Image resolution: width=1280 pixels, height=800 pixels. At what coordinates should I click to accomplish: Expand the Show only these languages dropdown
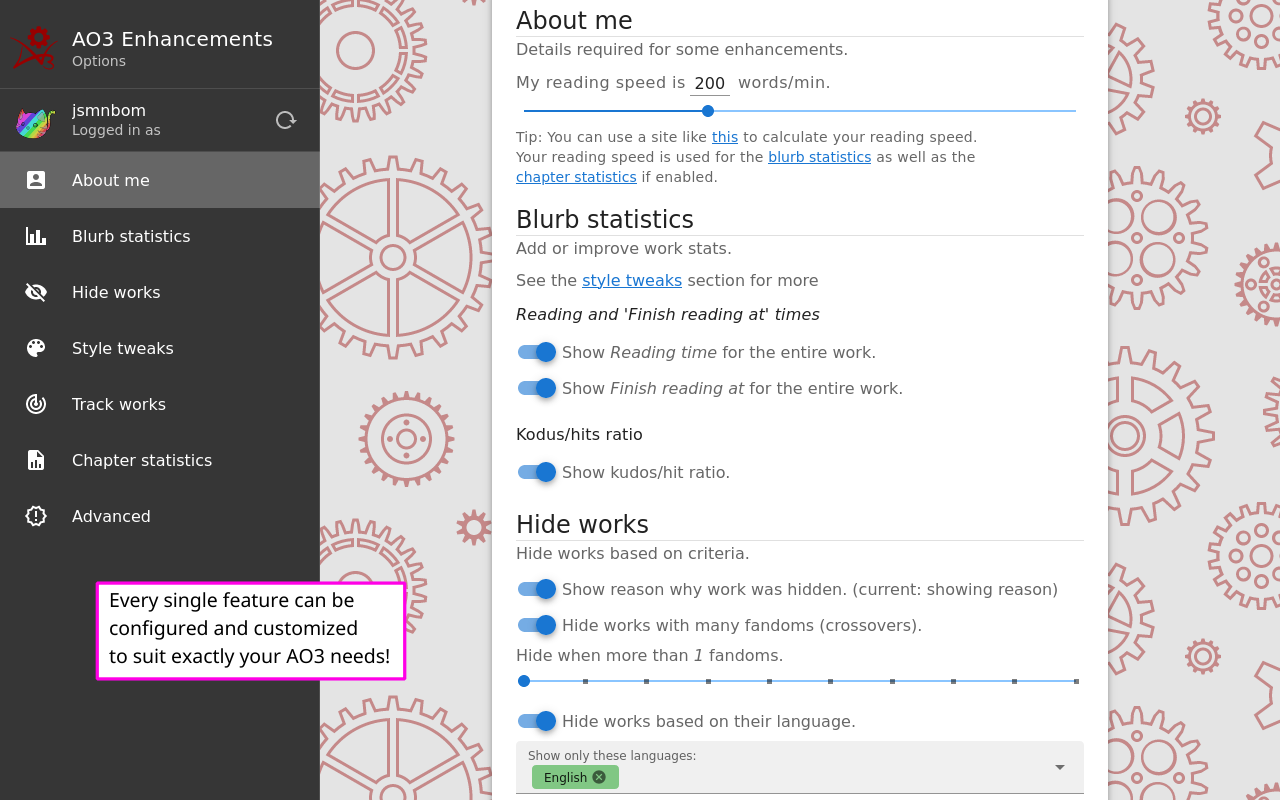[x=1060, y=767]
